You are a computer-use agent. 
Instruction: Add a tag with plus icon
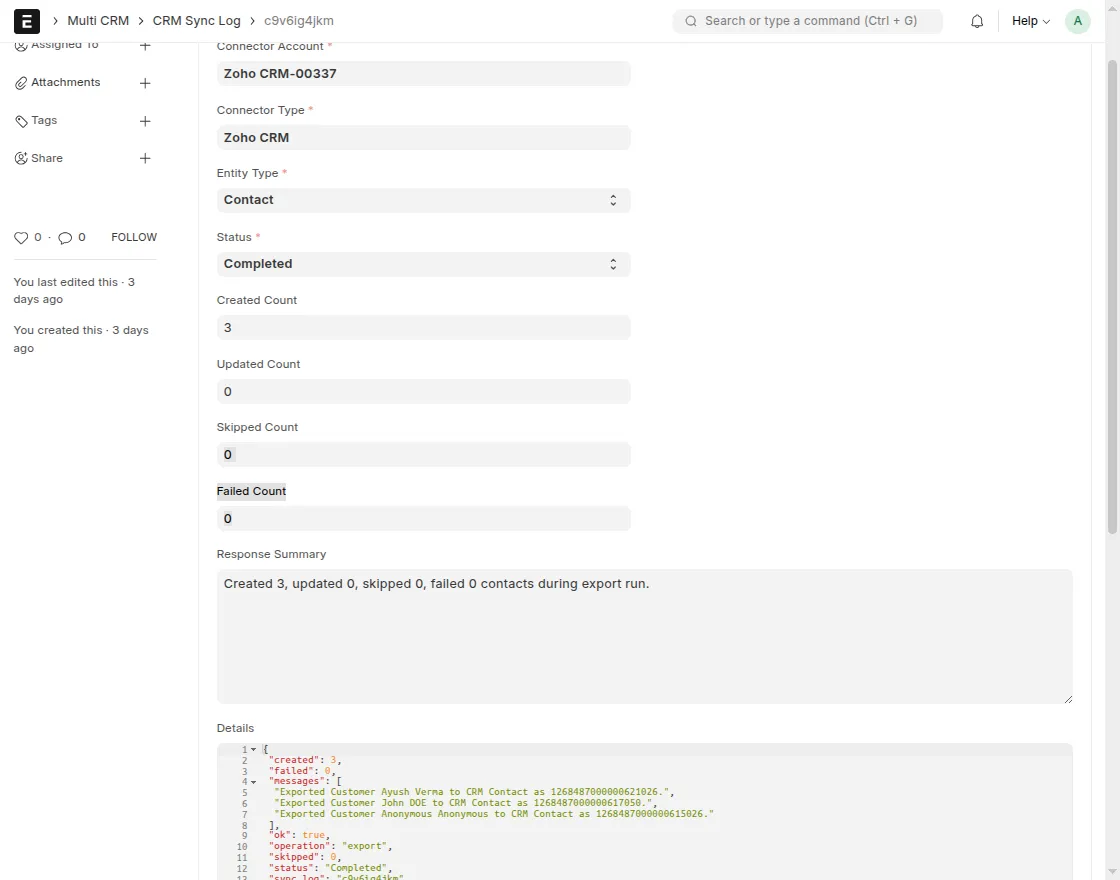145,121
